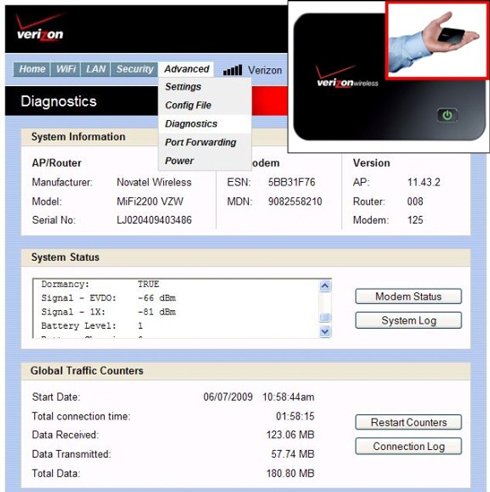Click the Modem Status button
The height and width of the screenshot is (492, 490).
[408, 296]
